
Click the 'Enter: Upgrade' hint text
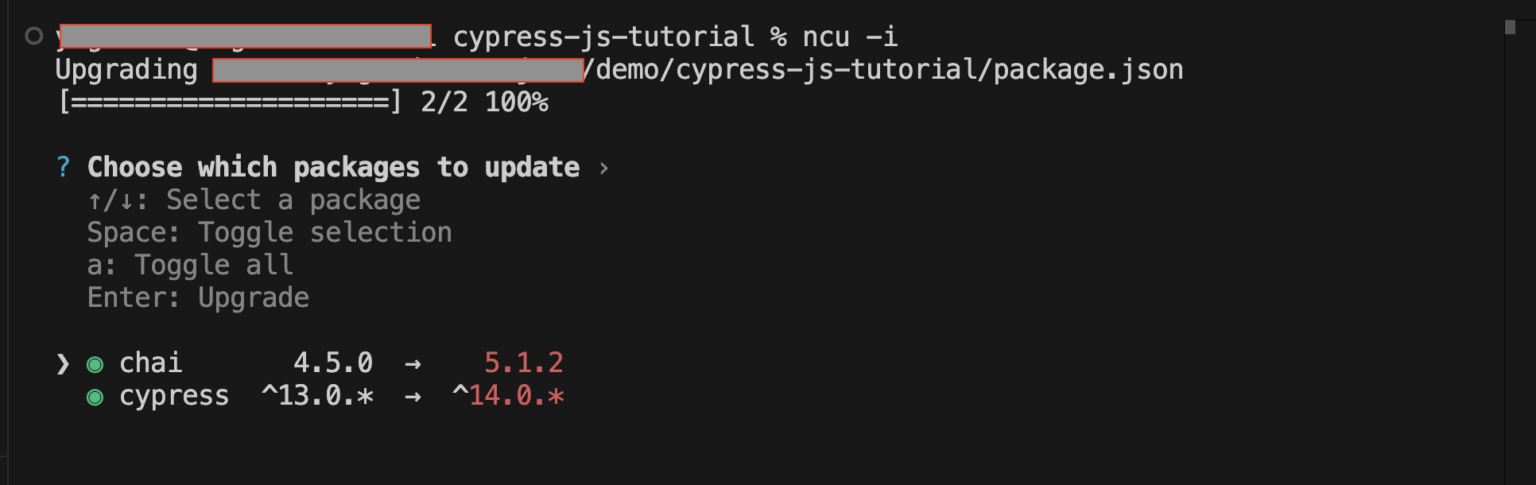198,297
